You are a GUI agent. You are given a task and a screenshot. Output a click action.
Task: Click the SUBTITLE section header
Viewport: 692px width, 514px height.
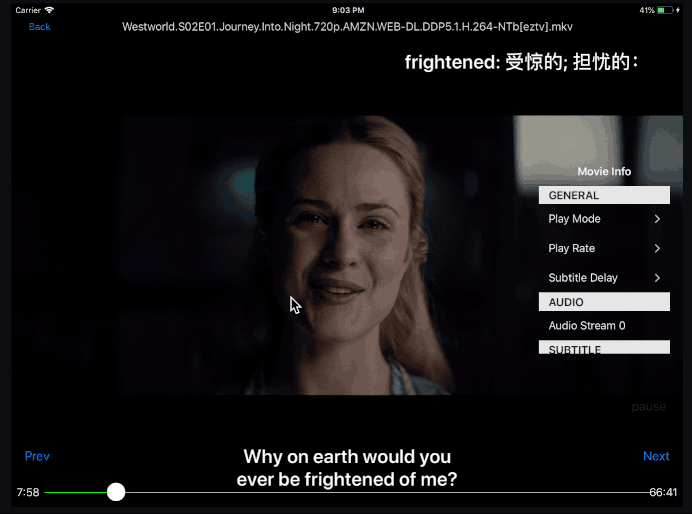tap(604, 347)
